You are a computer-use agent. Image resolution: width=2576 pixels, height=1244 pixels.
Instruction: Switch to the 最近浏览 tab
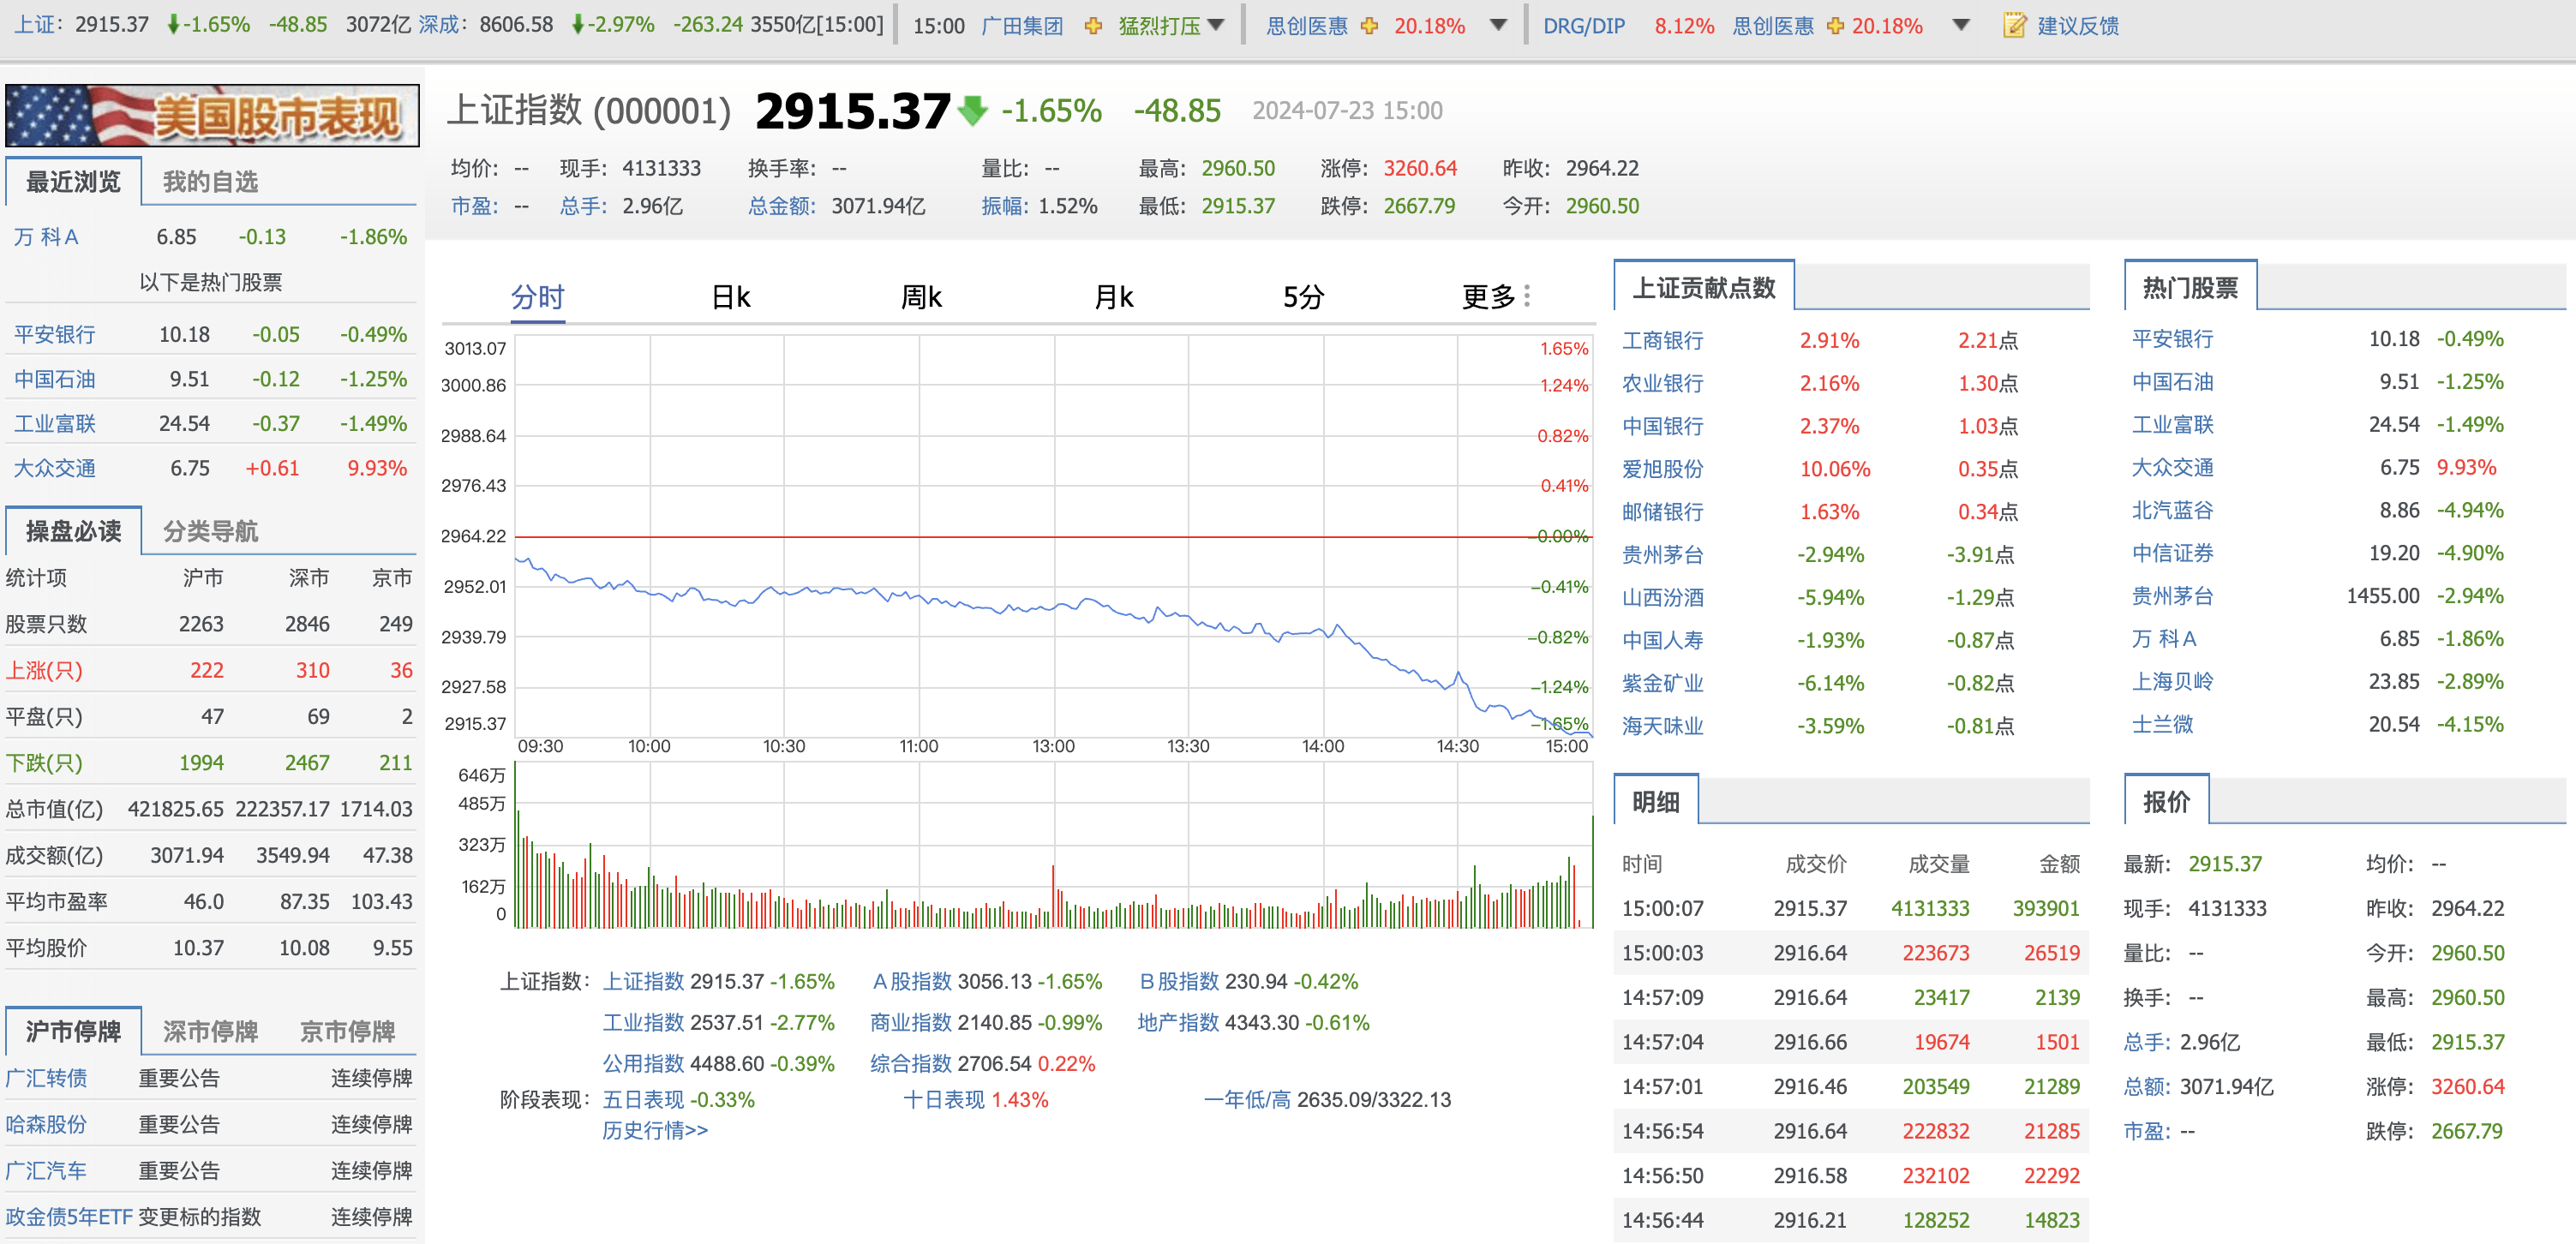click(73, 181)
